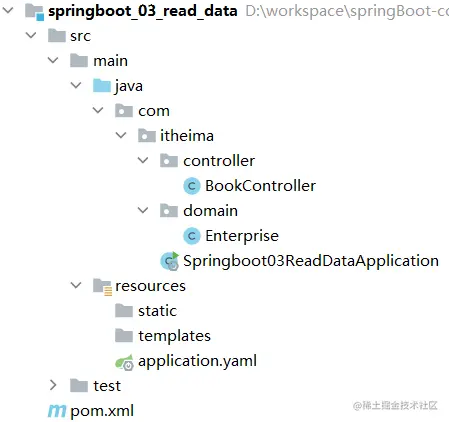
Task: Click the com package icon
Action: [x=124, y=111]
